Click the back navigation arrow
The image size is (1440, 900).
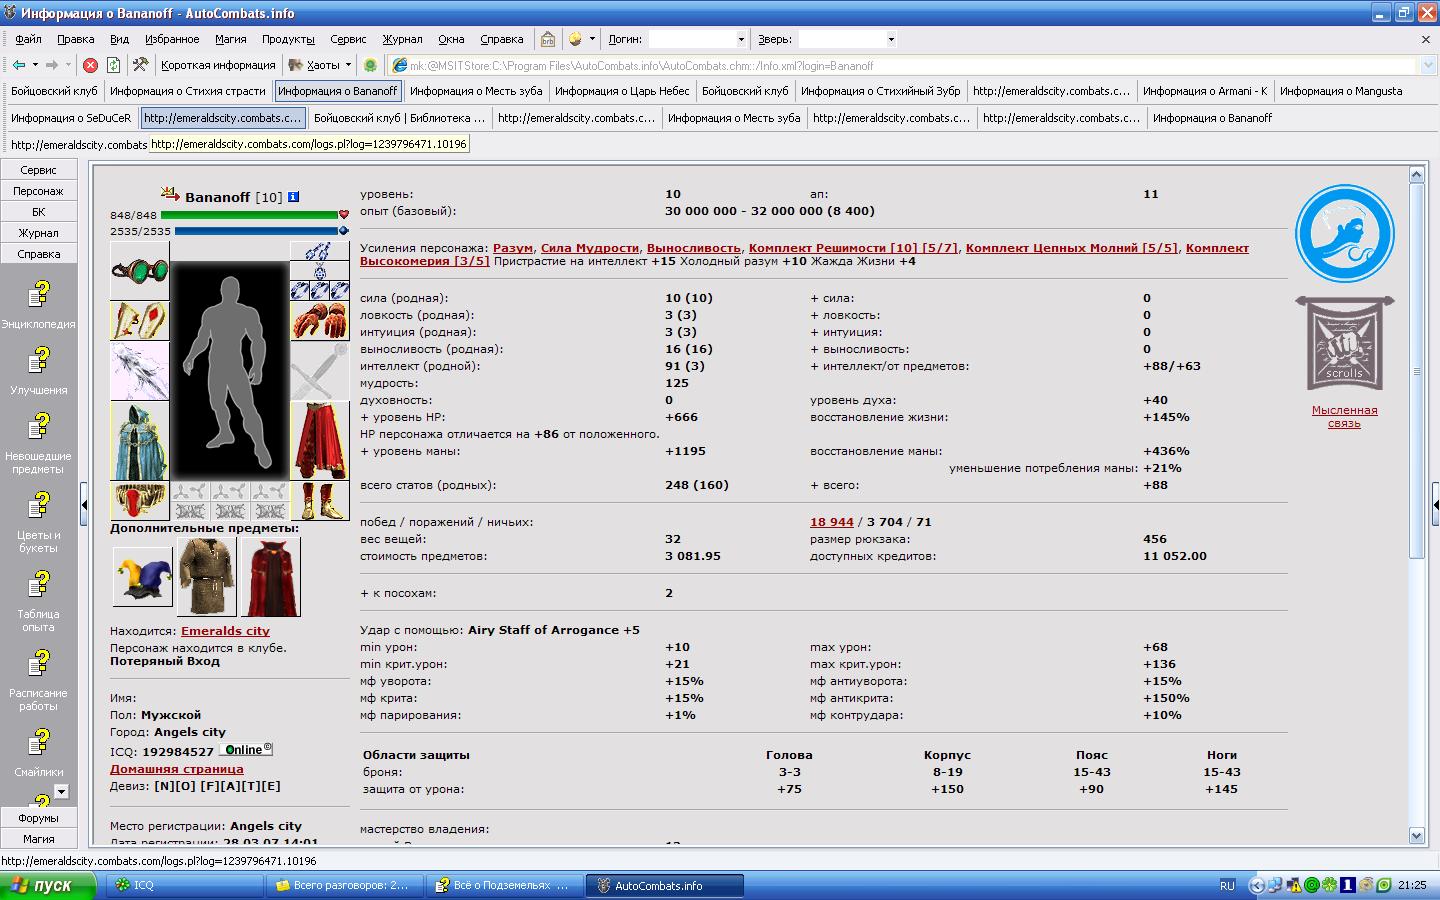[19, 65]
